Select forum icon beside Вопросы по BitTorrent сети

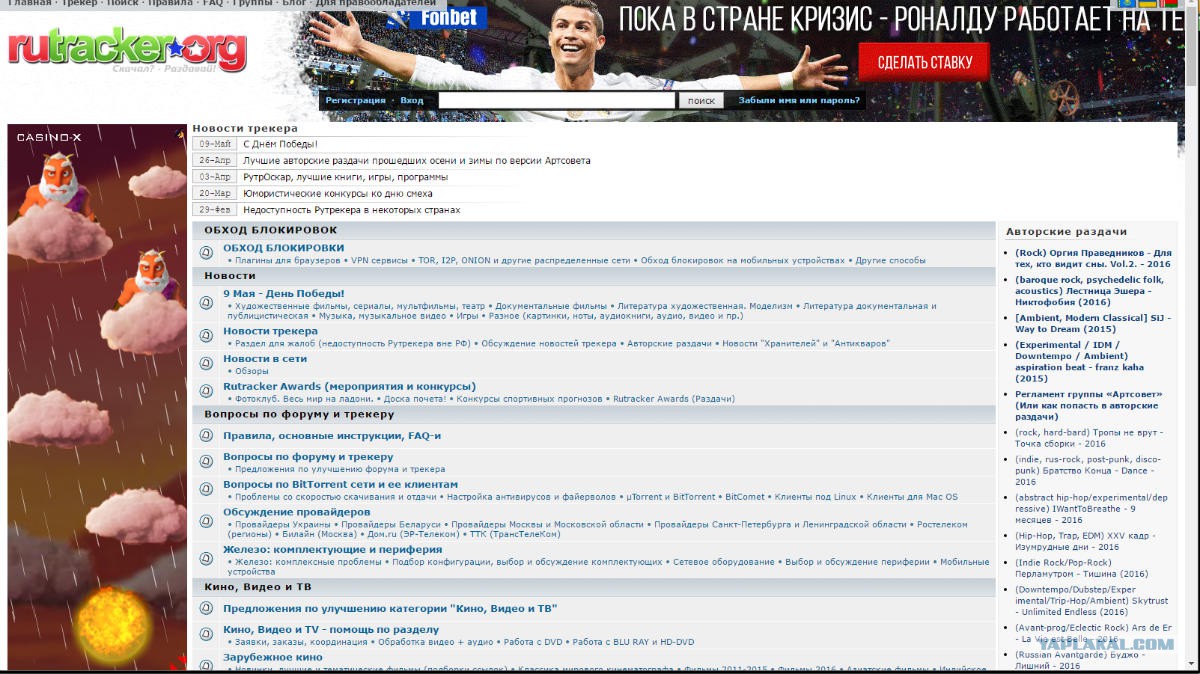[x=207, y=490]
